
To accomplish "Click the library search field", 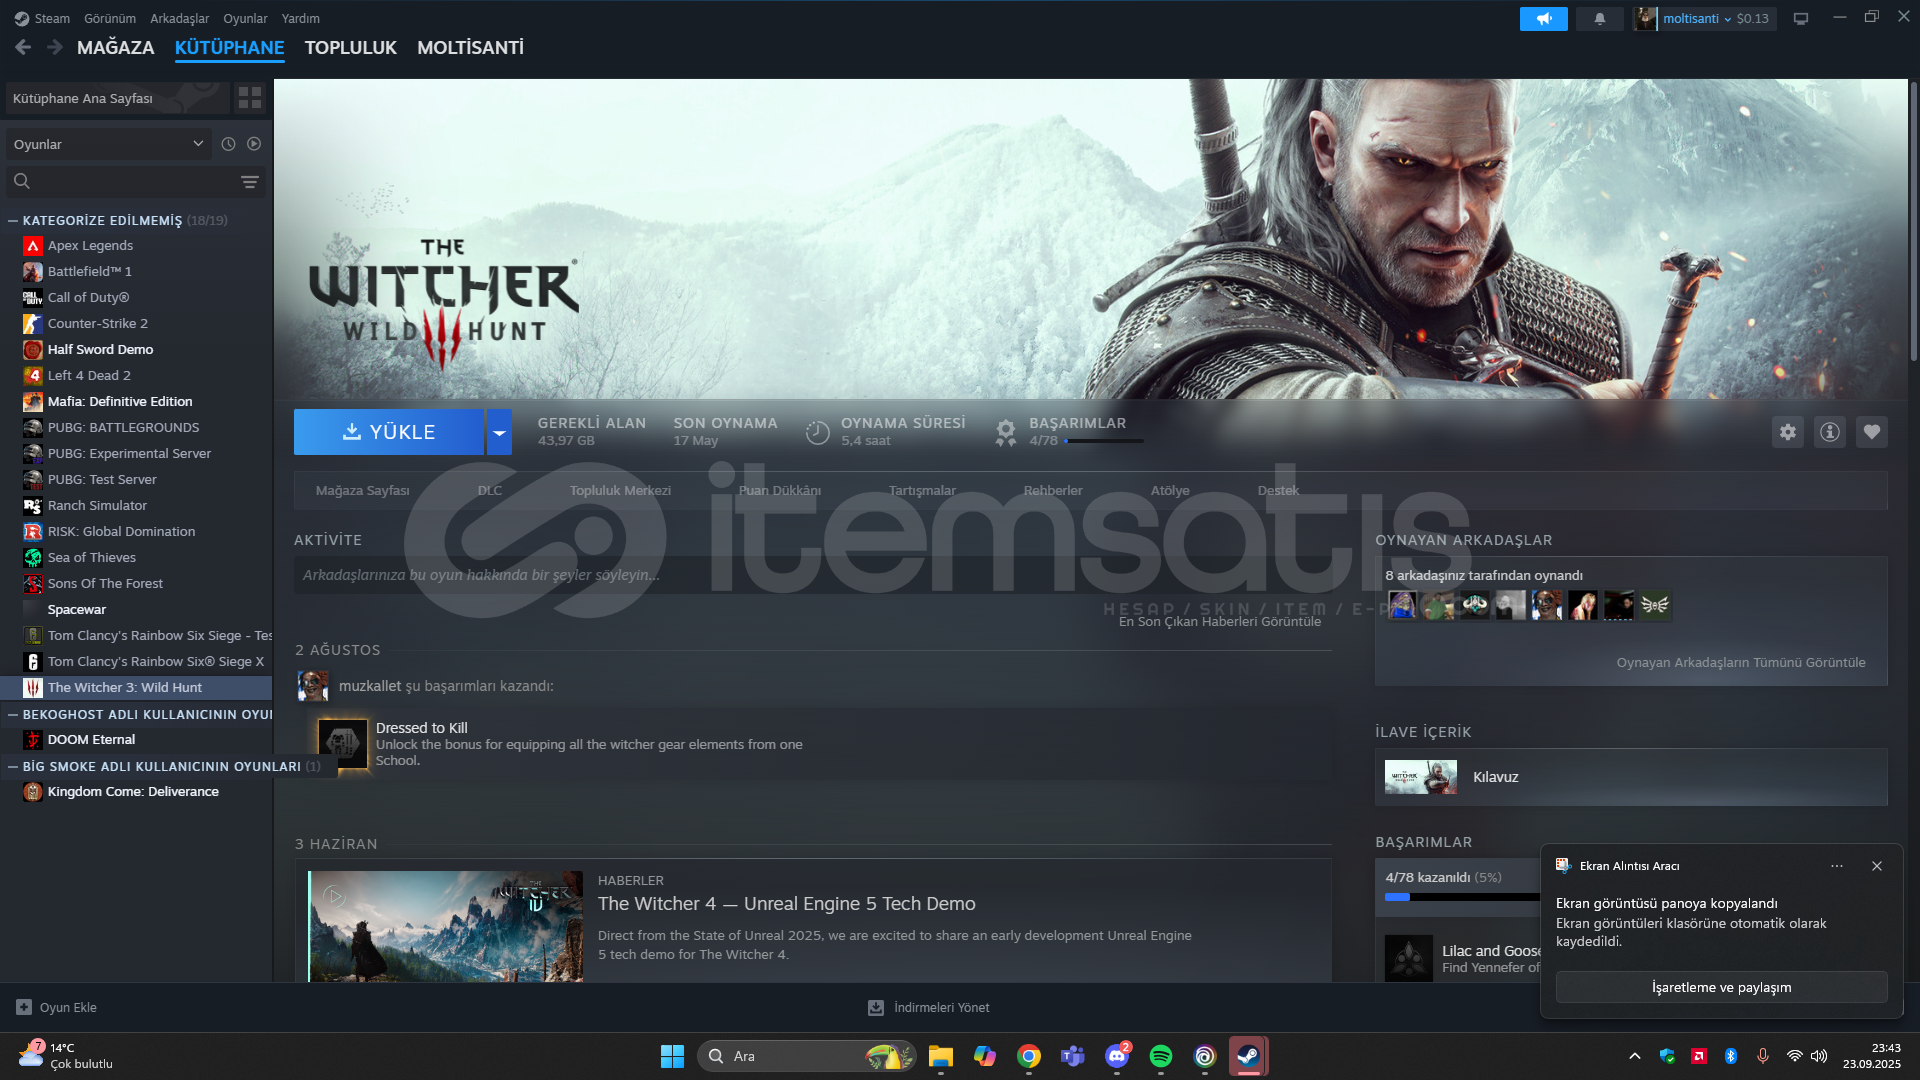I will tap(135, 181).
